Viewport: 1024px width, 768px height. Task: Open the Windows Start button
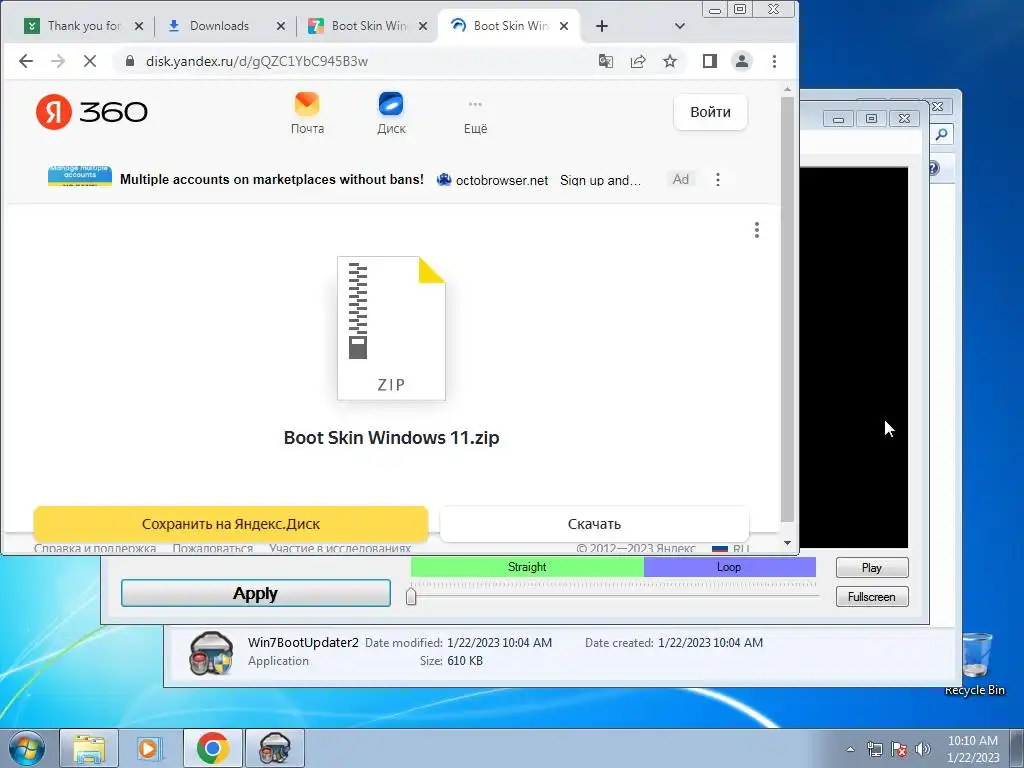click(27, 748)
